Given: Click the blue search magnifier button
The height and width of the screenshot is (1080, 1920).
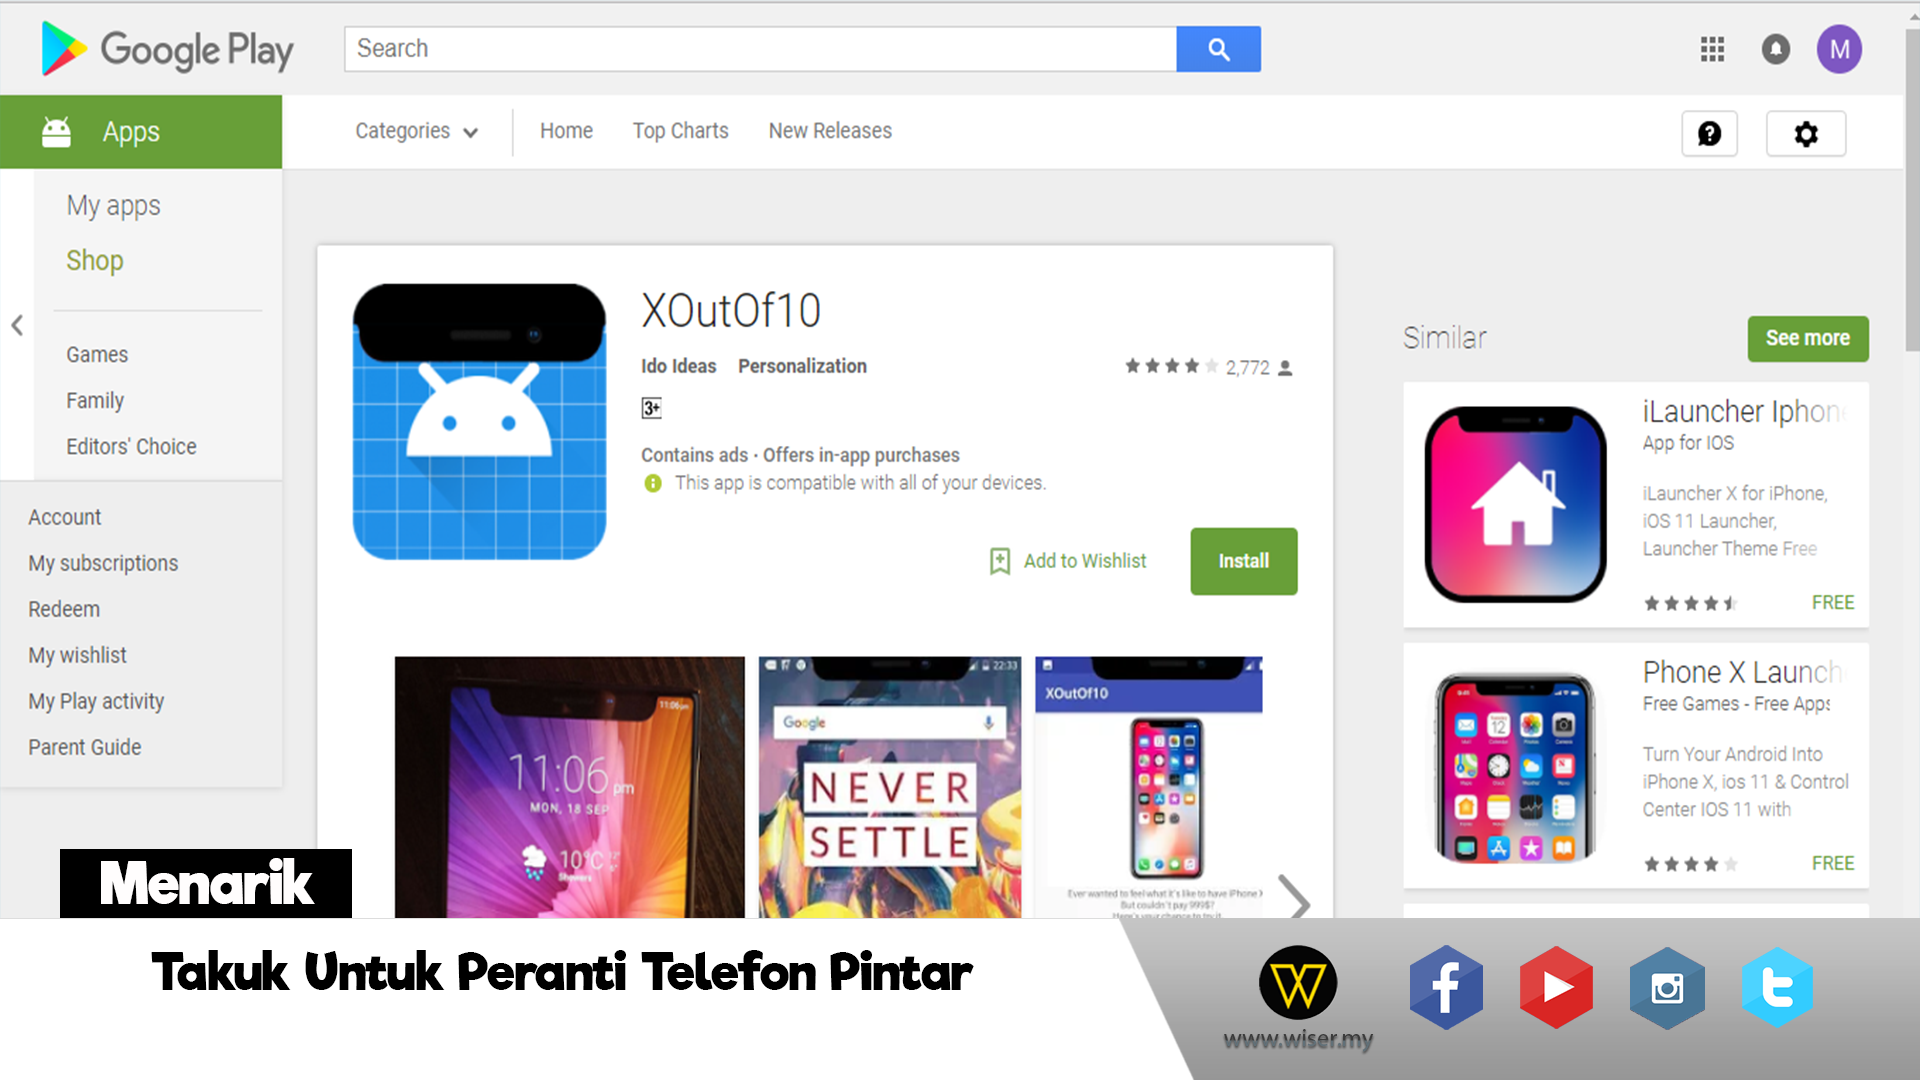Looking at the screenshot, I should point(1218,49).
